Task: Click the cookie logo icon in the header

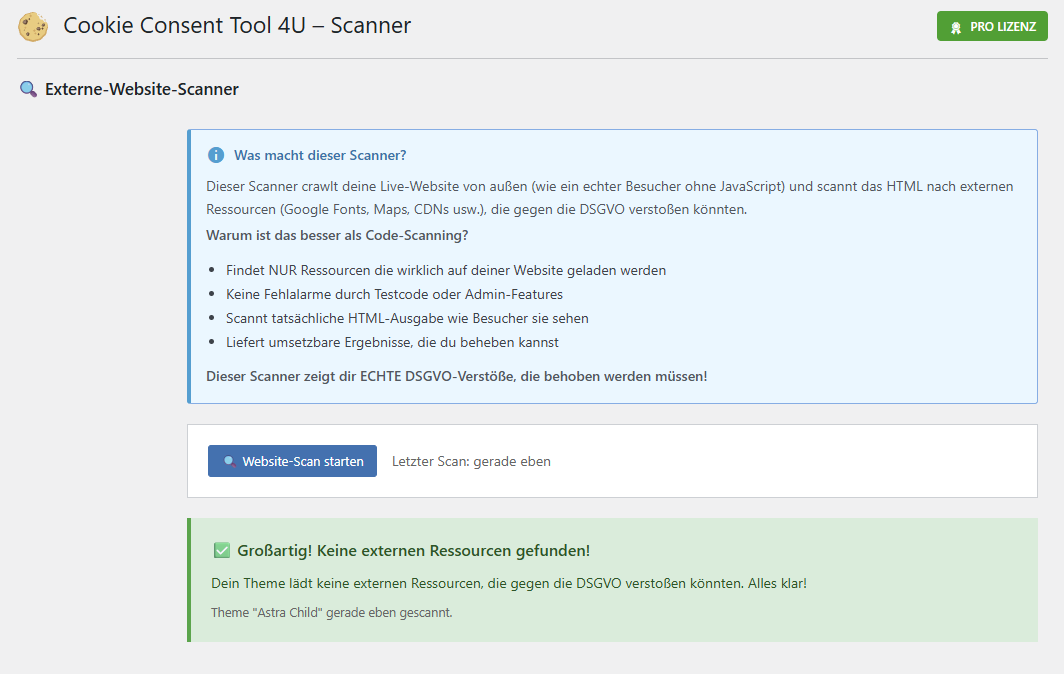Action: pyautogui.click(x=33, y=26)
